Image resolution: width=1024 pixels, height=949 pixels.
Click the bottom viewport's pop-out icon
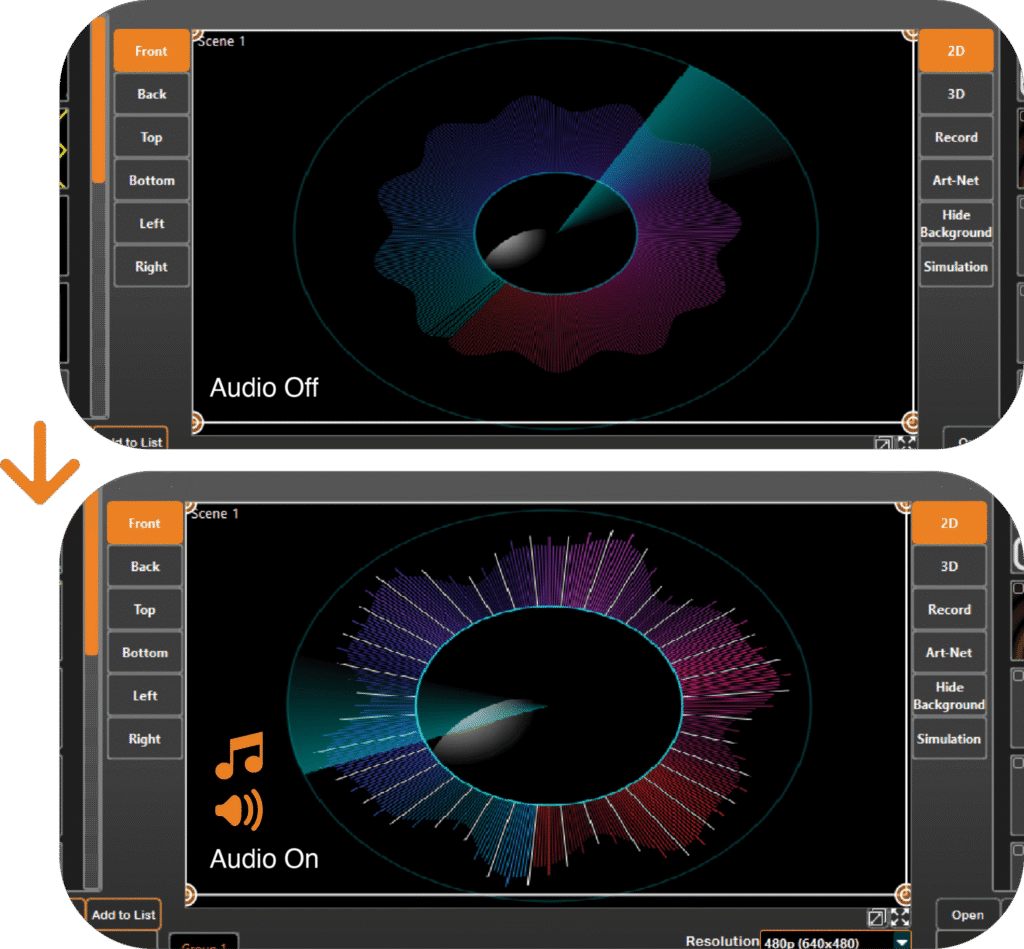(877, 916)
